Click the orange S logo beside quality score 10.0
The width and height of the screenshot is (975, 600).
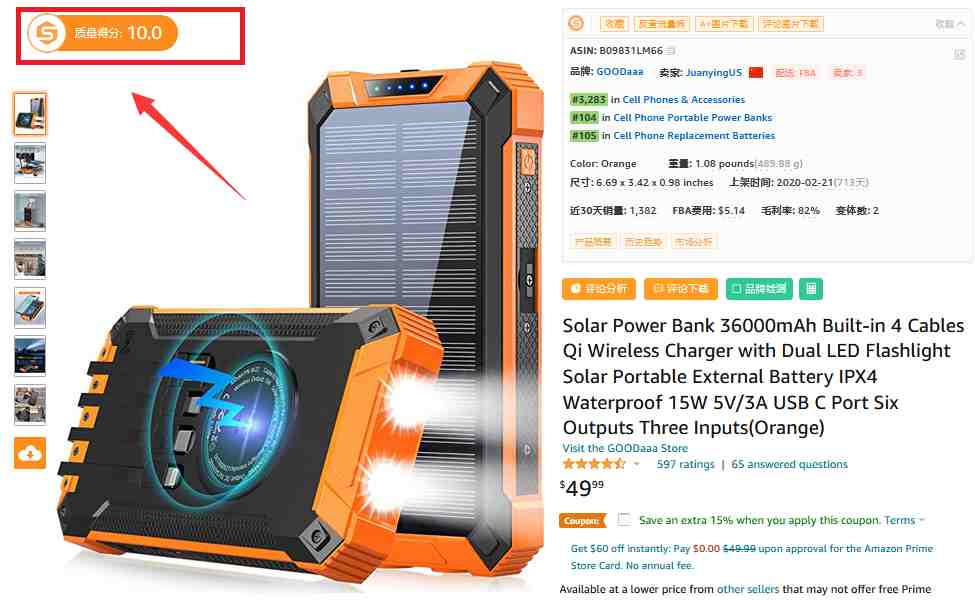click(47, 33)
